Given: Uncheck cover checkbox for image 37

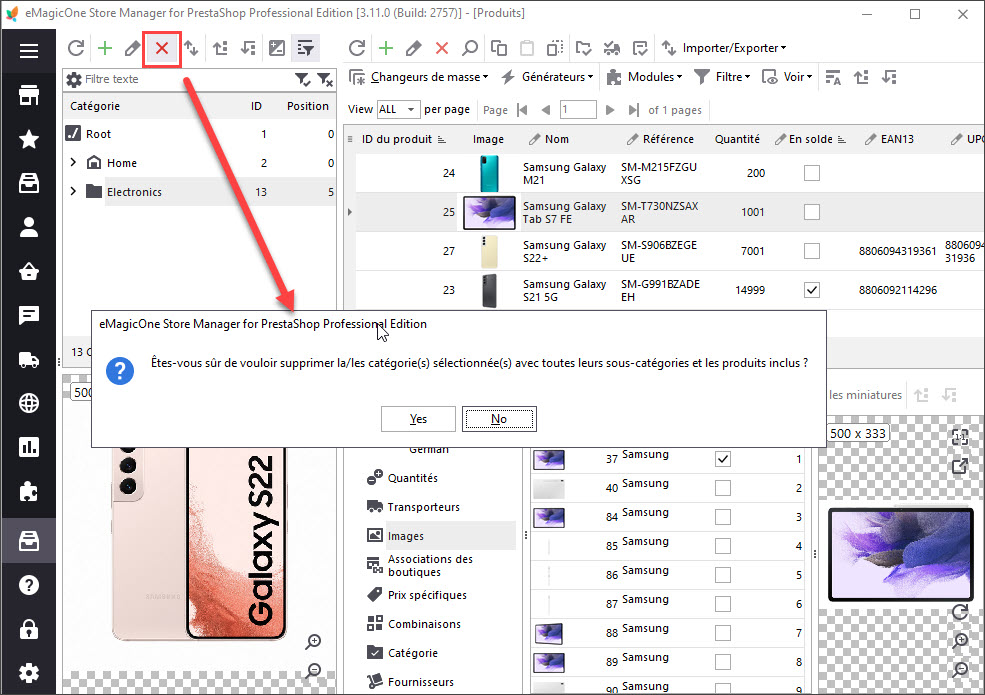Looking at the screenshot, I should click(x=723, y=459).
